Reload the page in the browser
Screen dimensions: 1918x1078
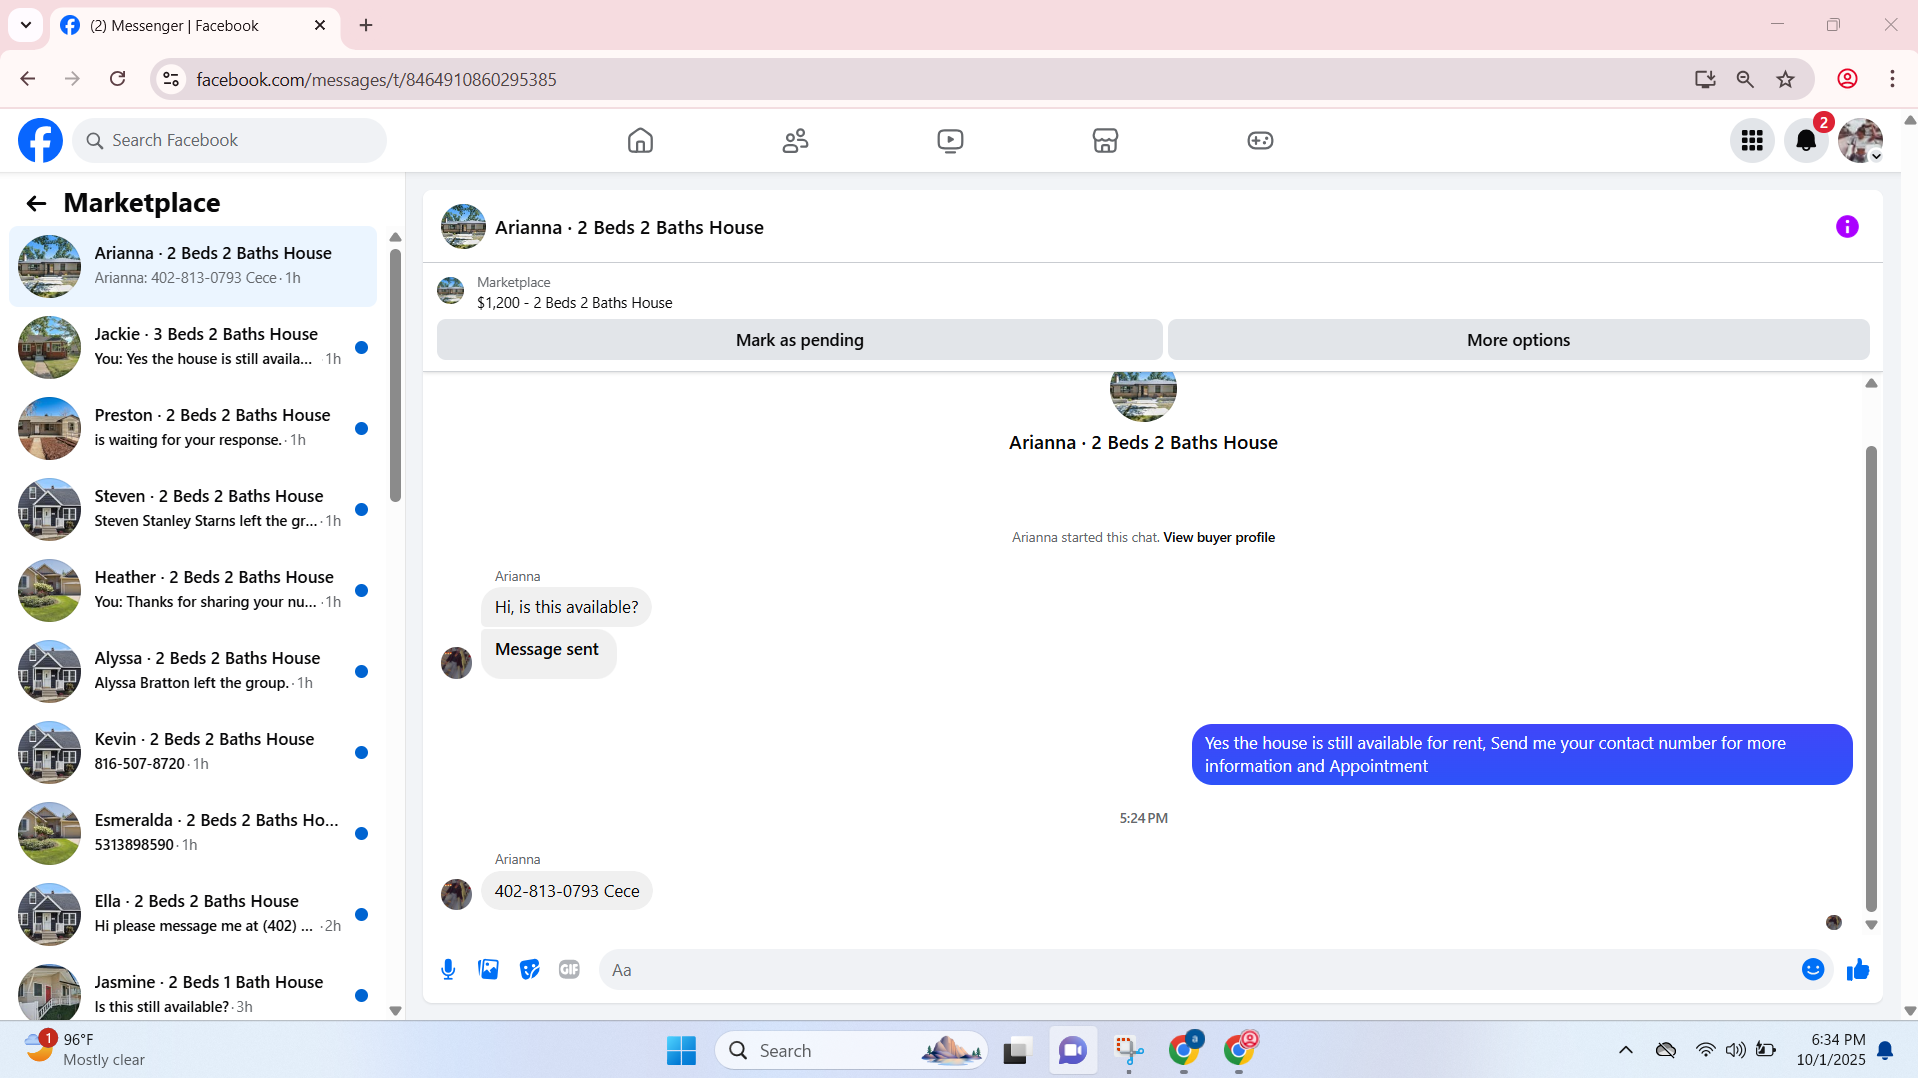pyautogui.click(x=117, y=79)
